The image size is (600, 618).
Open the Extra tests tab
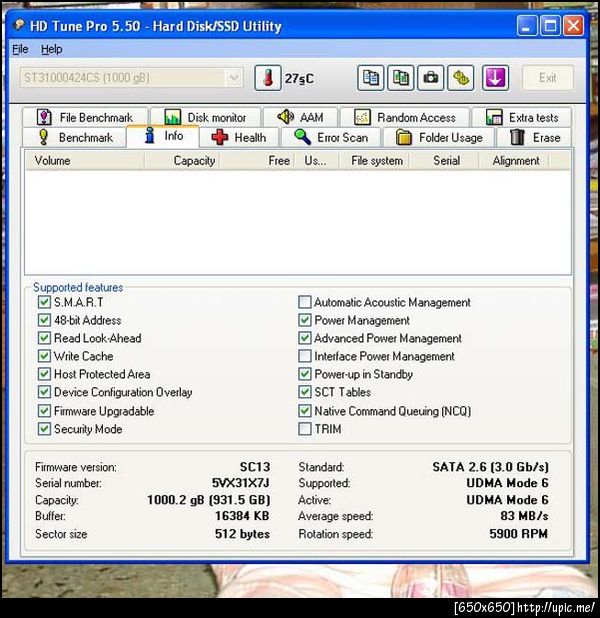point(522,117)
